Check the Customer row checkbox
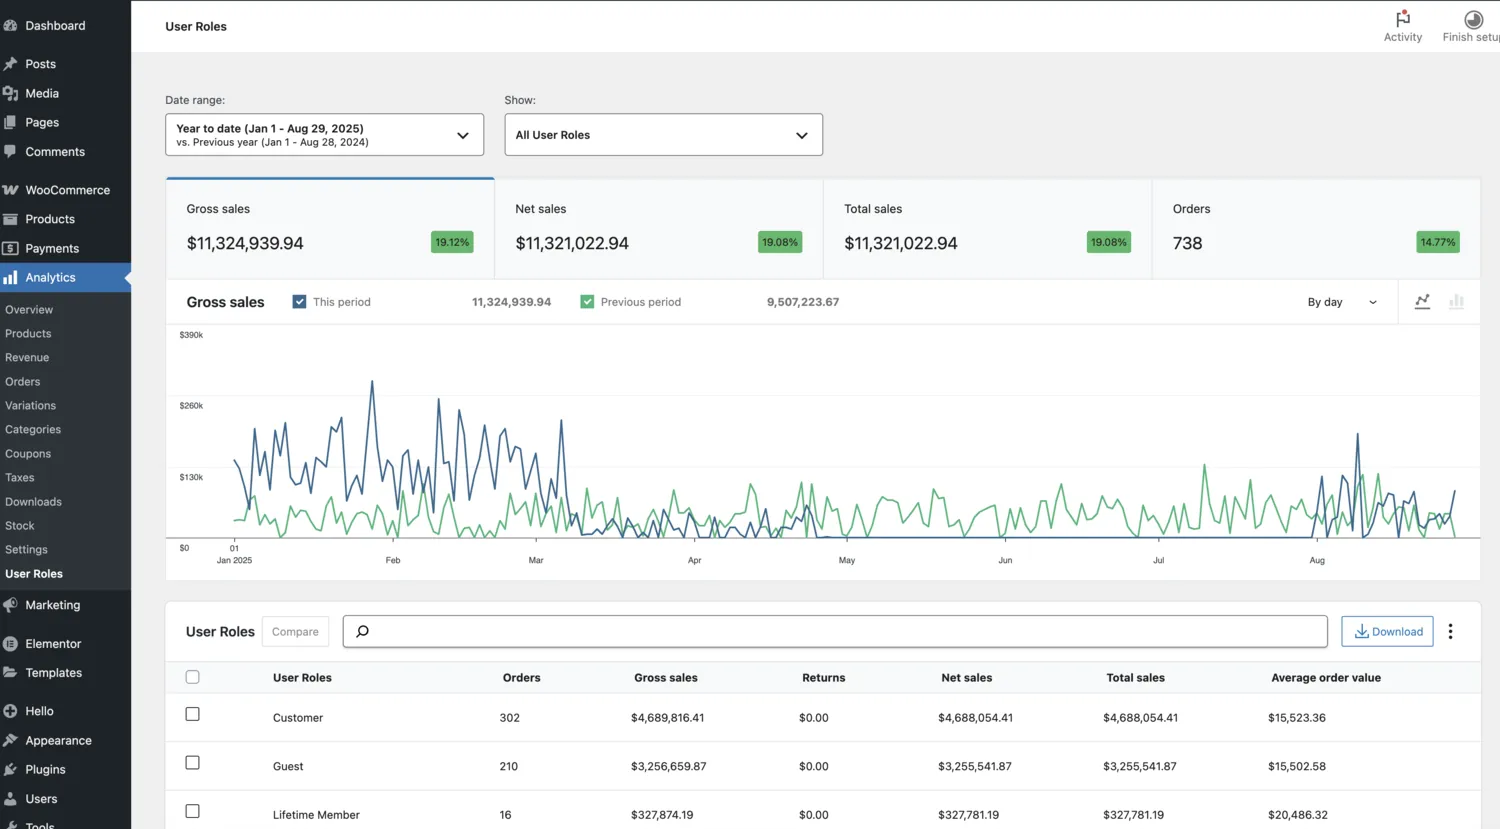This screenshot has height=829, width=1500. point(193,714)
